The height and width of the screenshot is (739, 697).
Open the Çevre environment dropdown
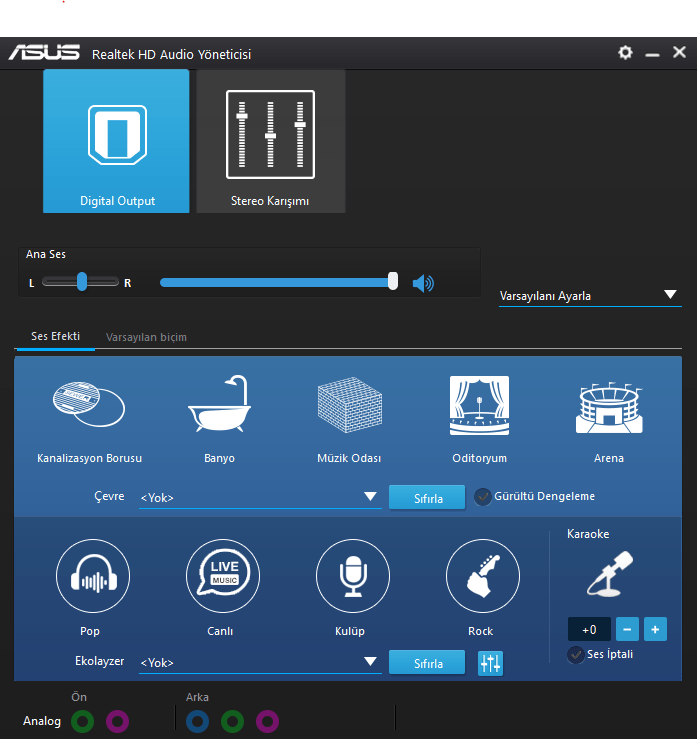[260, 497]
